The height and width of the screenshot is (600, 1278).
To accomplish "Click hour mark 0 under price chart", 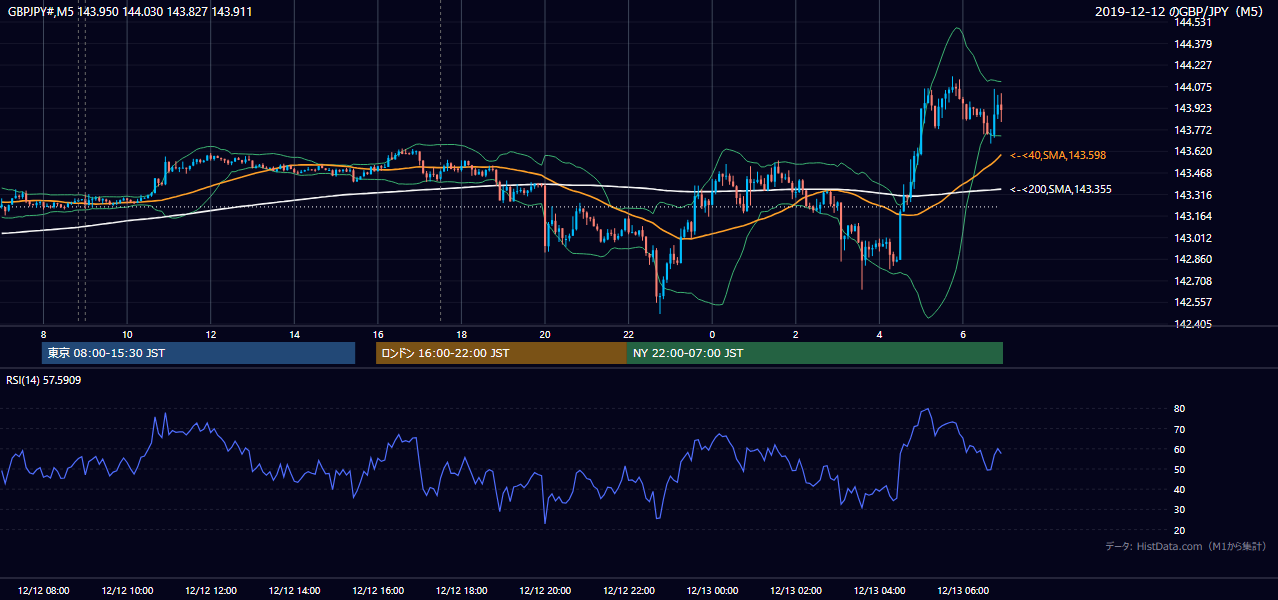I will [712, 334].
